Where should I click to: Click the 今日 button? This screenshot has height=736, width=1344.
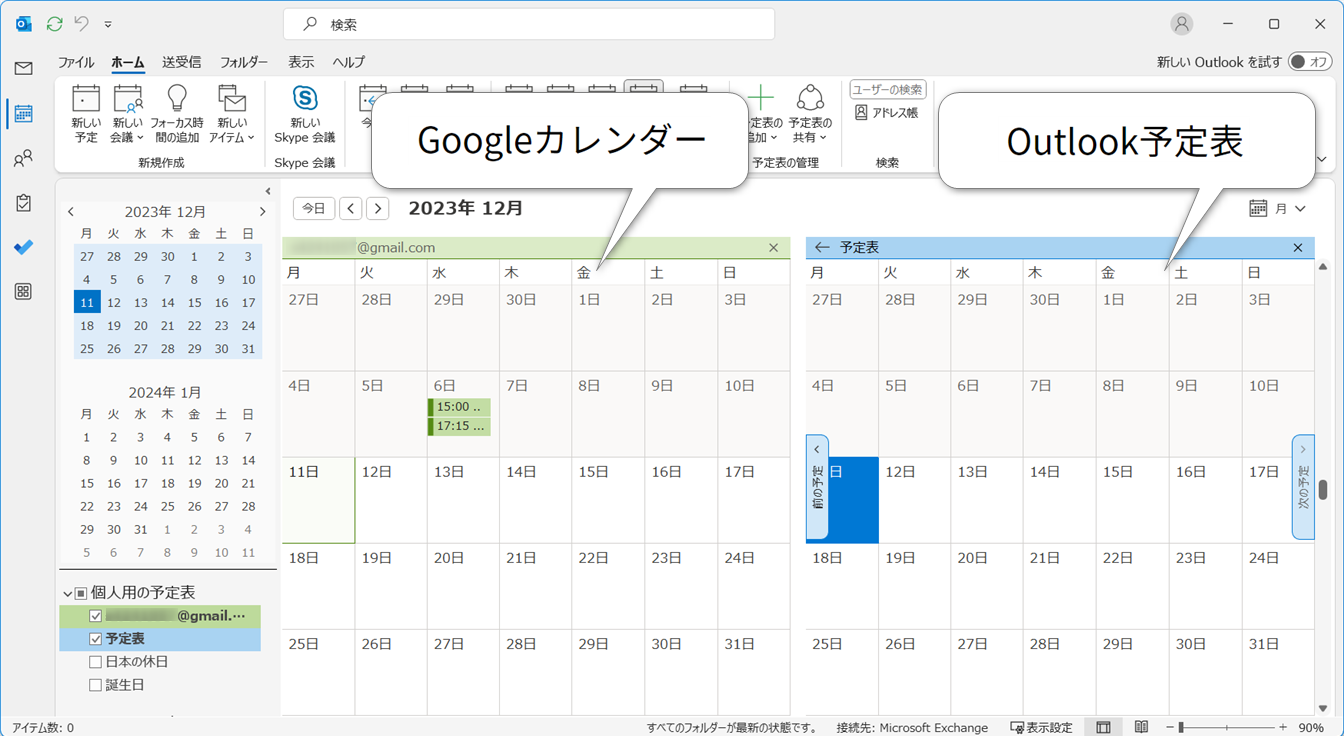tap(314, 208)
